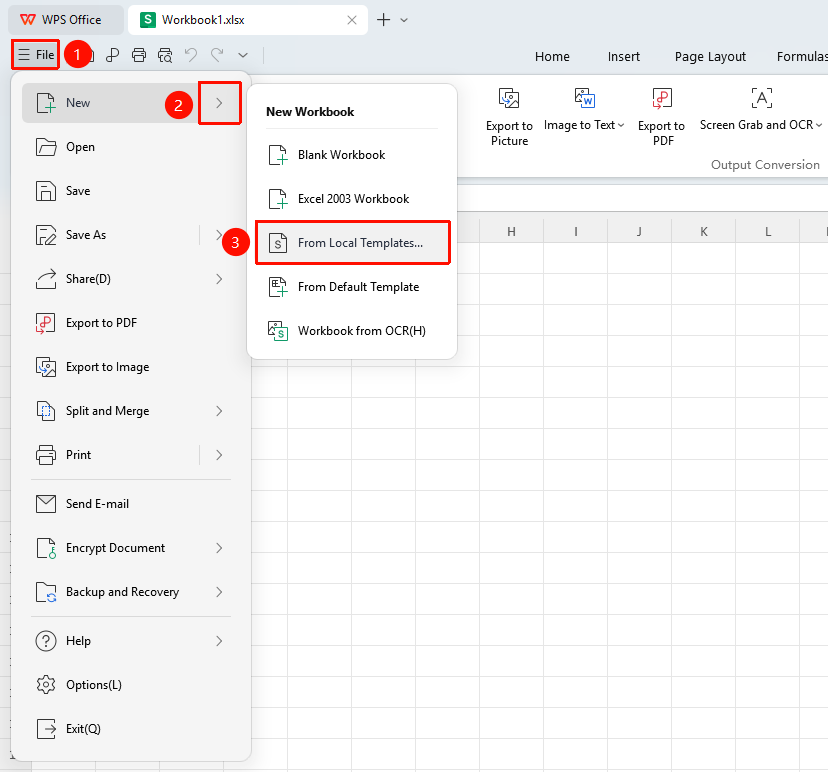The height and width of the screenshot is (772, 828).
Task: Select From Local Templates option
Action: click(x=352, y=243)
